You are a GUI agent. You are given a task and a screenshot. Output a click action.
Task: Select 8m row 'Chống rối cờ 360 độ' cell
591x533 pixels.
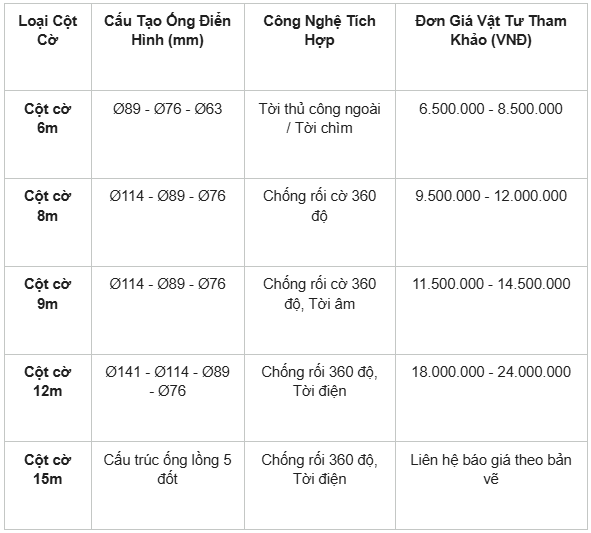(x=320, y=206)
